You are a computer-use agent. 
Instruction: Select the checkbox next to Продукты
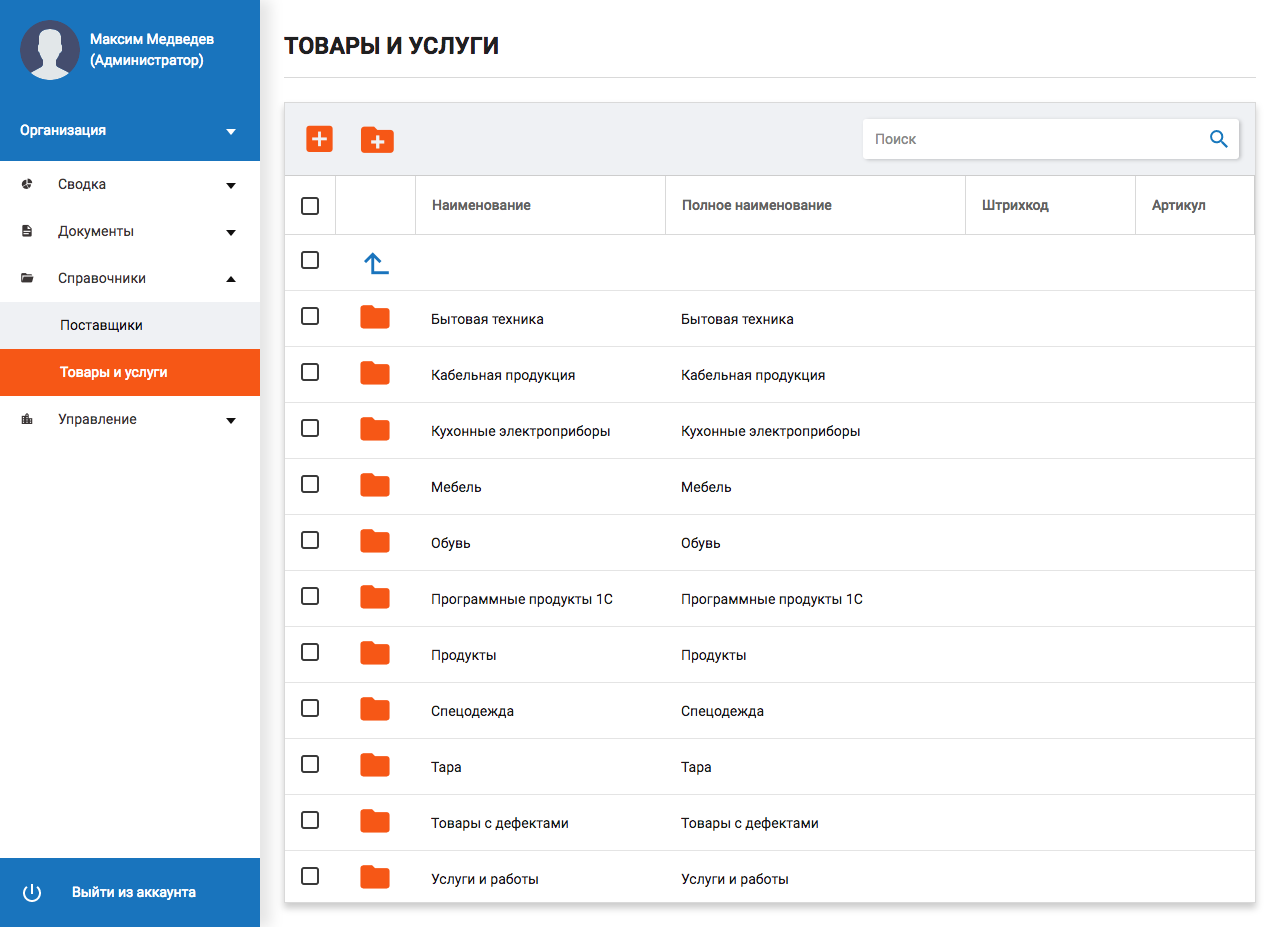pyautogui.click(x=310, y=652)
